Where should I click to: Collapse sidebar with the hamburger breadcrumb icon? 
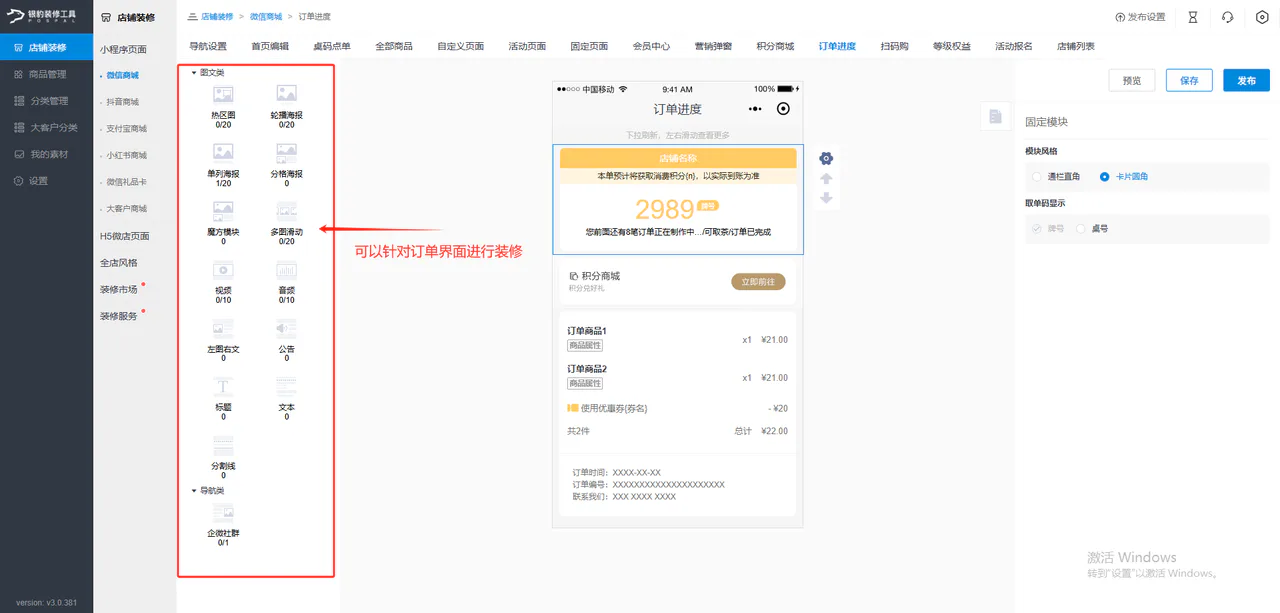click(192, 17)
